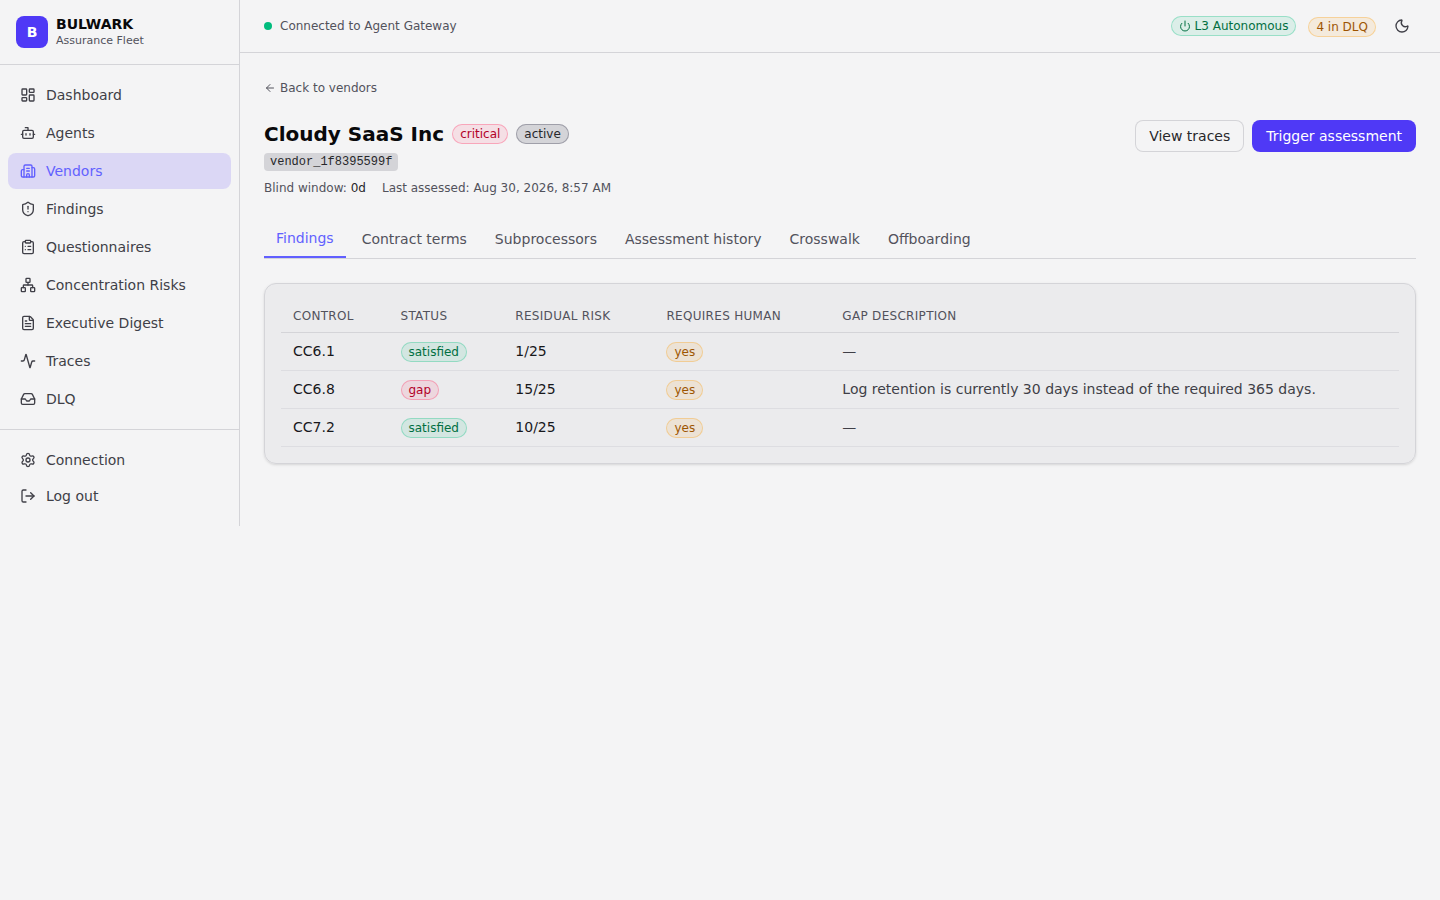Click the gap status badge
Viewport: 1440px width, 900px height.
coord(420,390)
